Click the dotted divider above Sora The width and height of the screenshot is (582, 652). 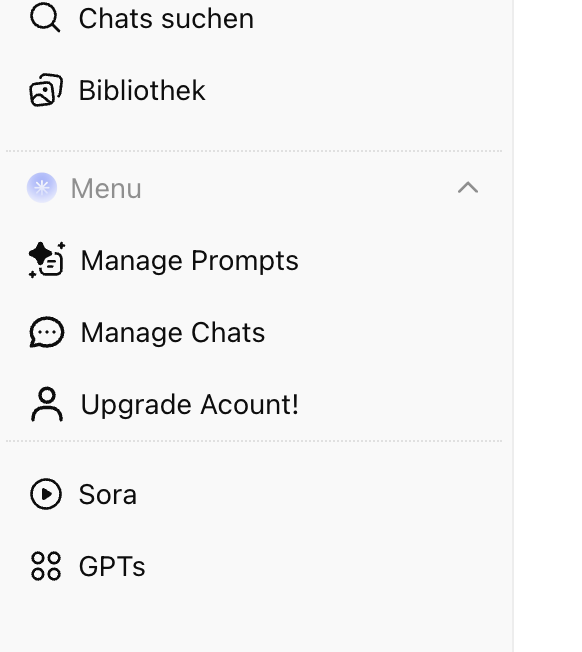[254, 441]
